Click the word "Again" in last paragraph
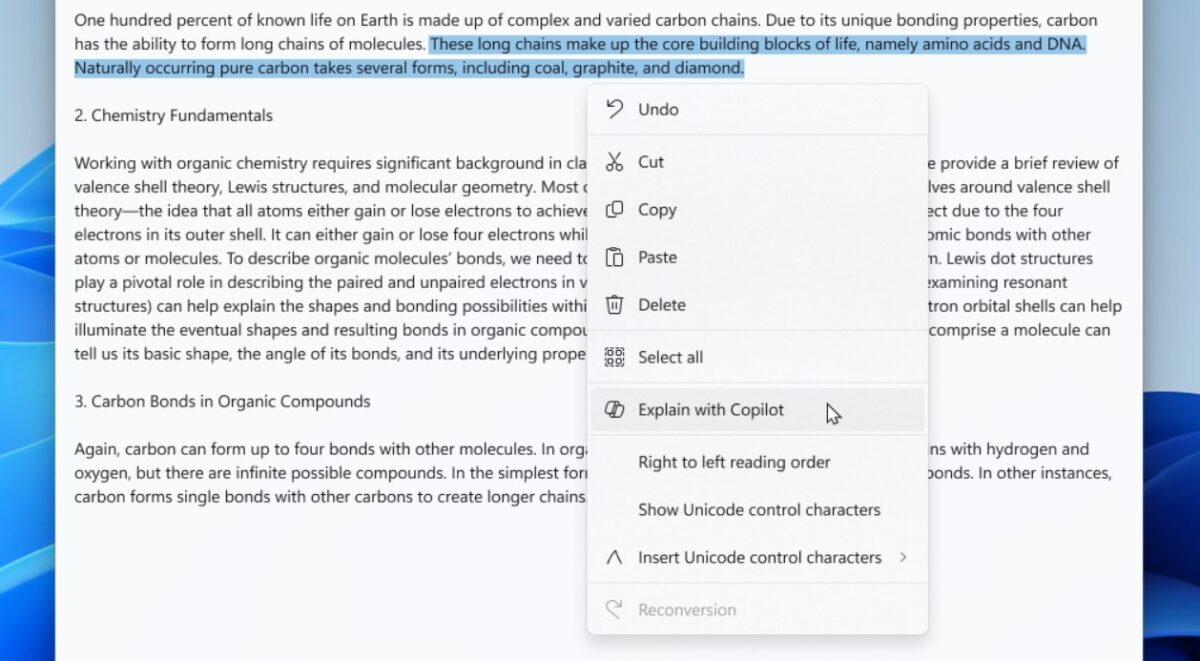Viewport: 1200px width, 661px height. tap(97, 449)
